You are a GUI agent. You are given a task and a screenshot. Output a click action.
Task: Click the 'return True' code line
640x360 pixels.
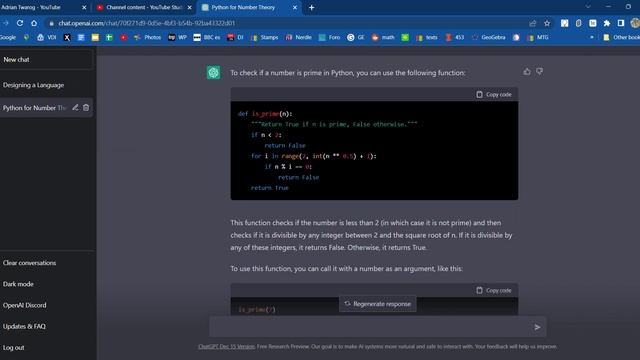coord(269,188)
